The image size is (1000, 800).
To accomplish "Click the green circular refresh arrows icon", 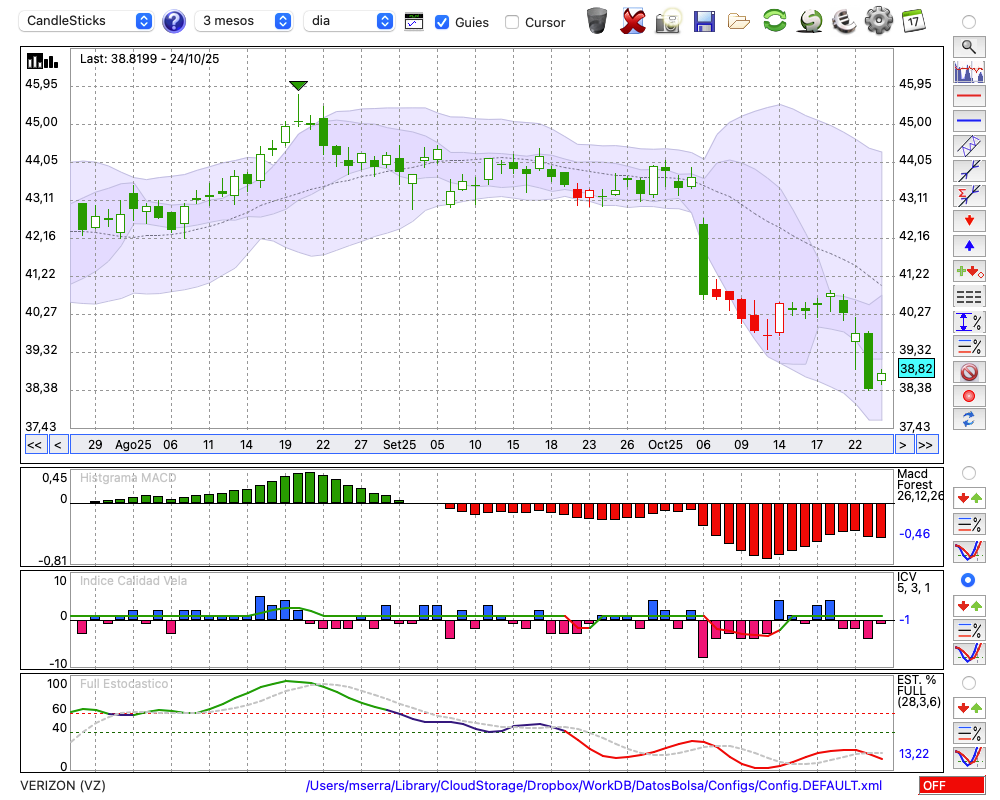I will tap(774, 20).
